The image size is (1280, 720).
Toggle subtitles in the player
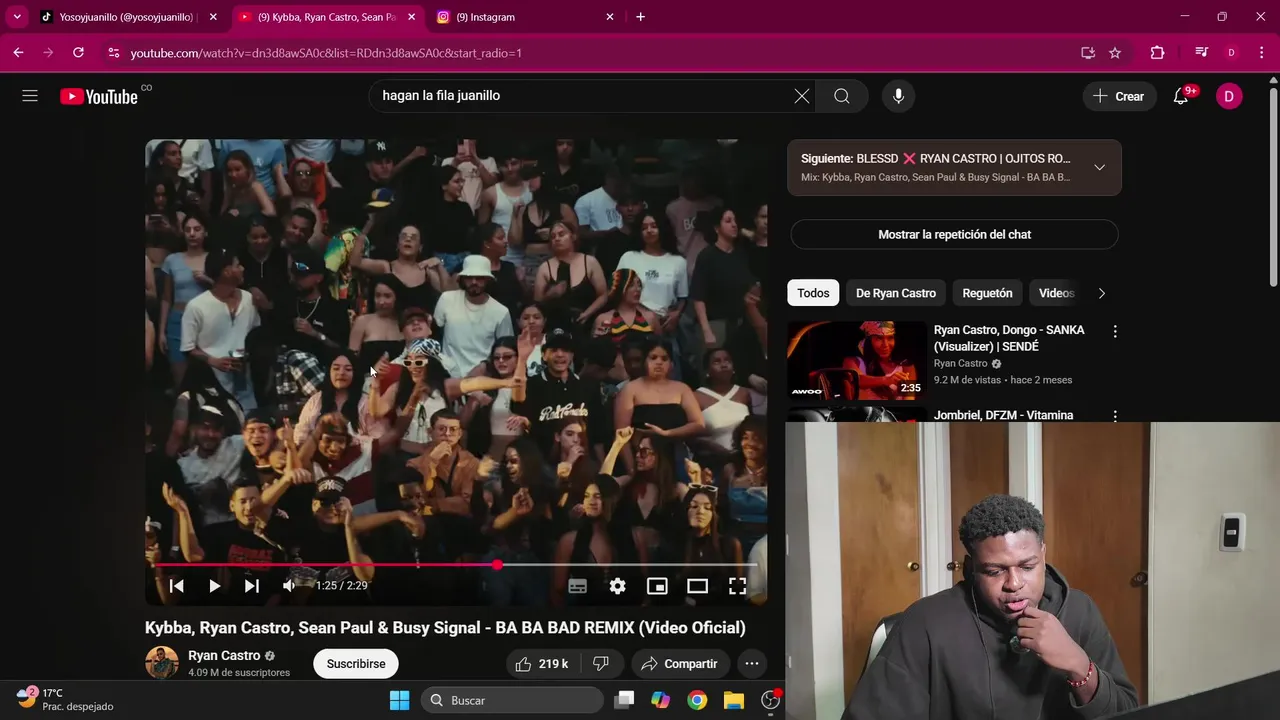577,586
